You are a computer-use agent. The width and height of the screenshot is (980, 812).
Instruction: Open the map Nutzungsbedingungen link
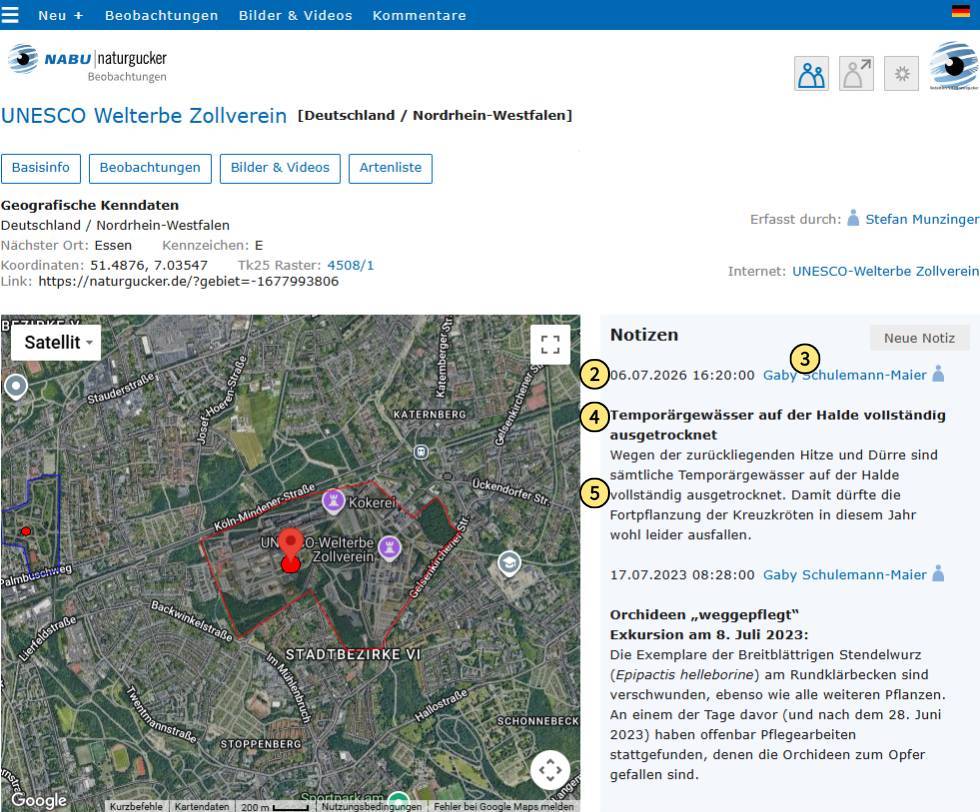[x=372, y=806]
